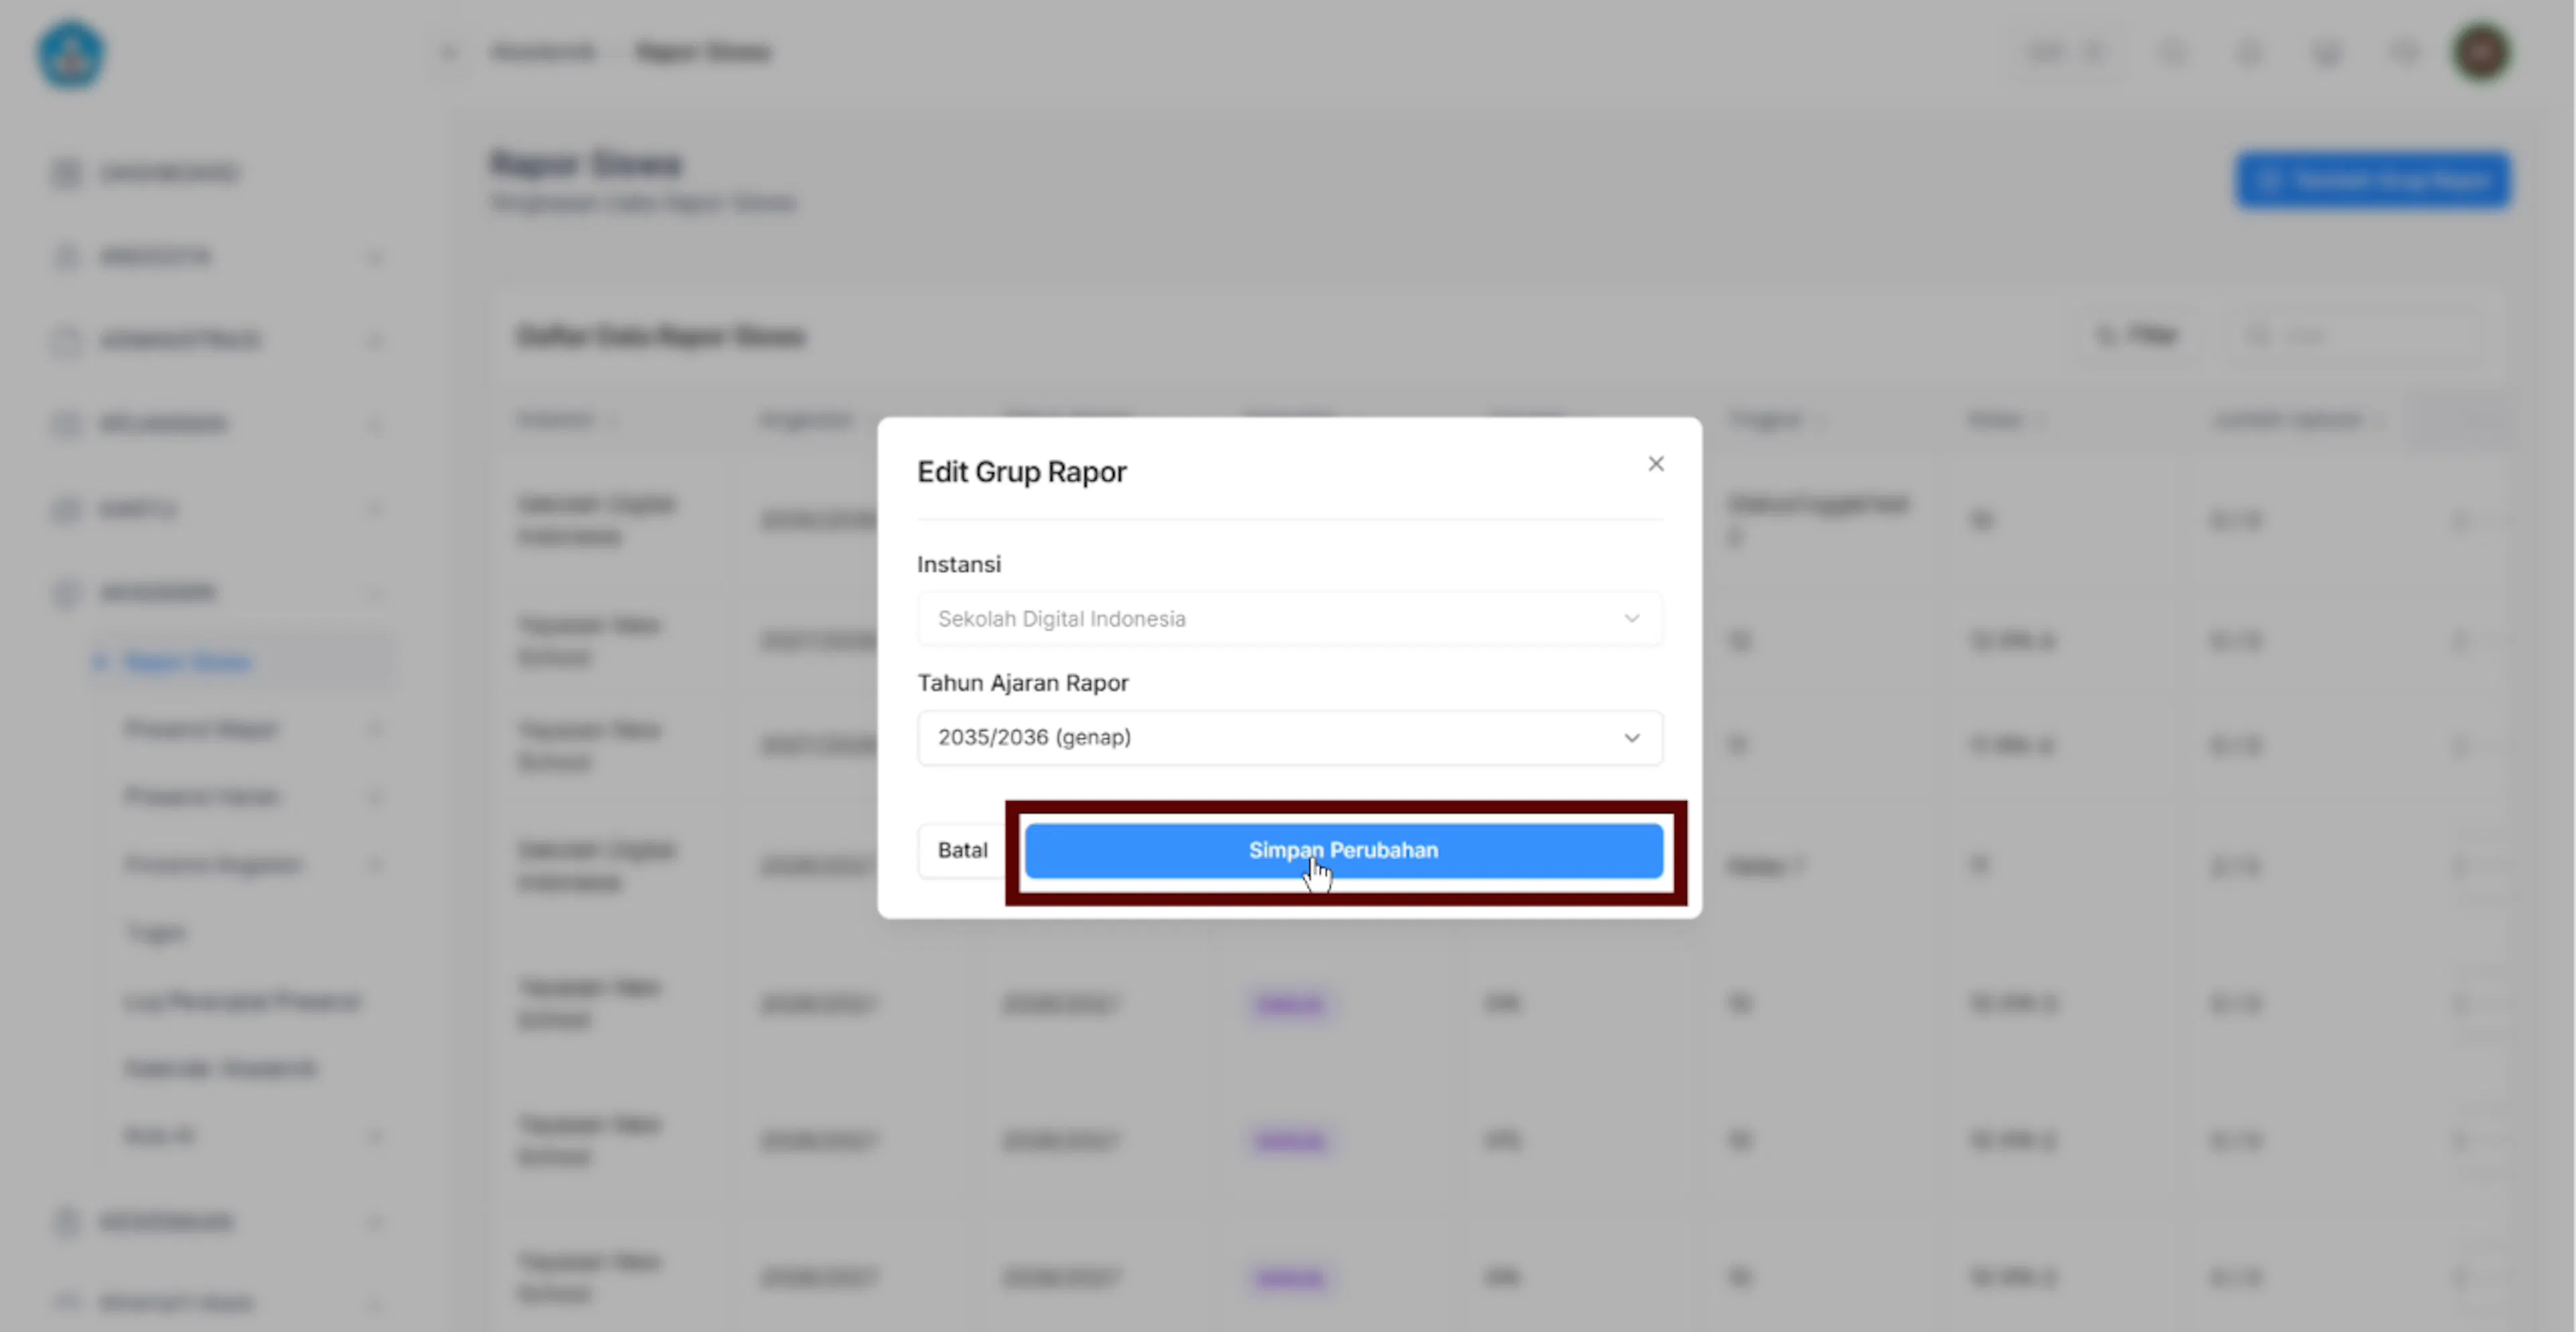
Task: Open the Filter button above the table
Action: 2136,335
